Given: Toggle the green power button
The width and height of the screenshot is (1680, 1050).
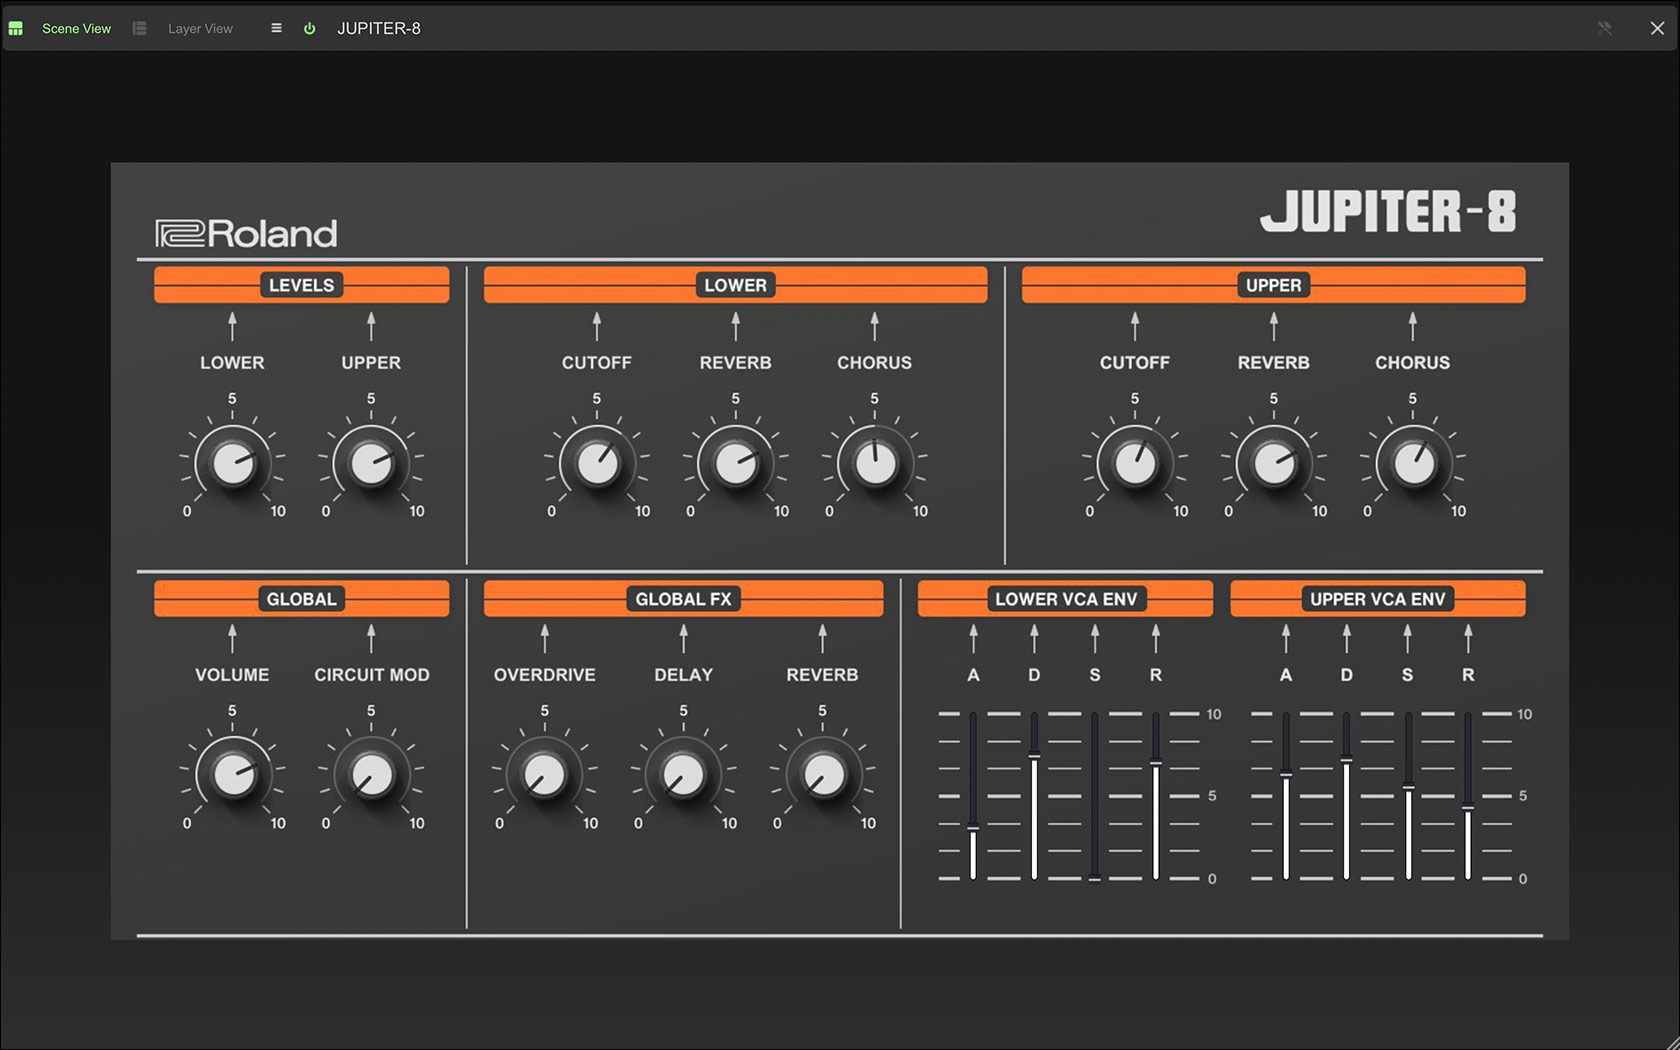Looking at the screenshot, I should [310, 28].
